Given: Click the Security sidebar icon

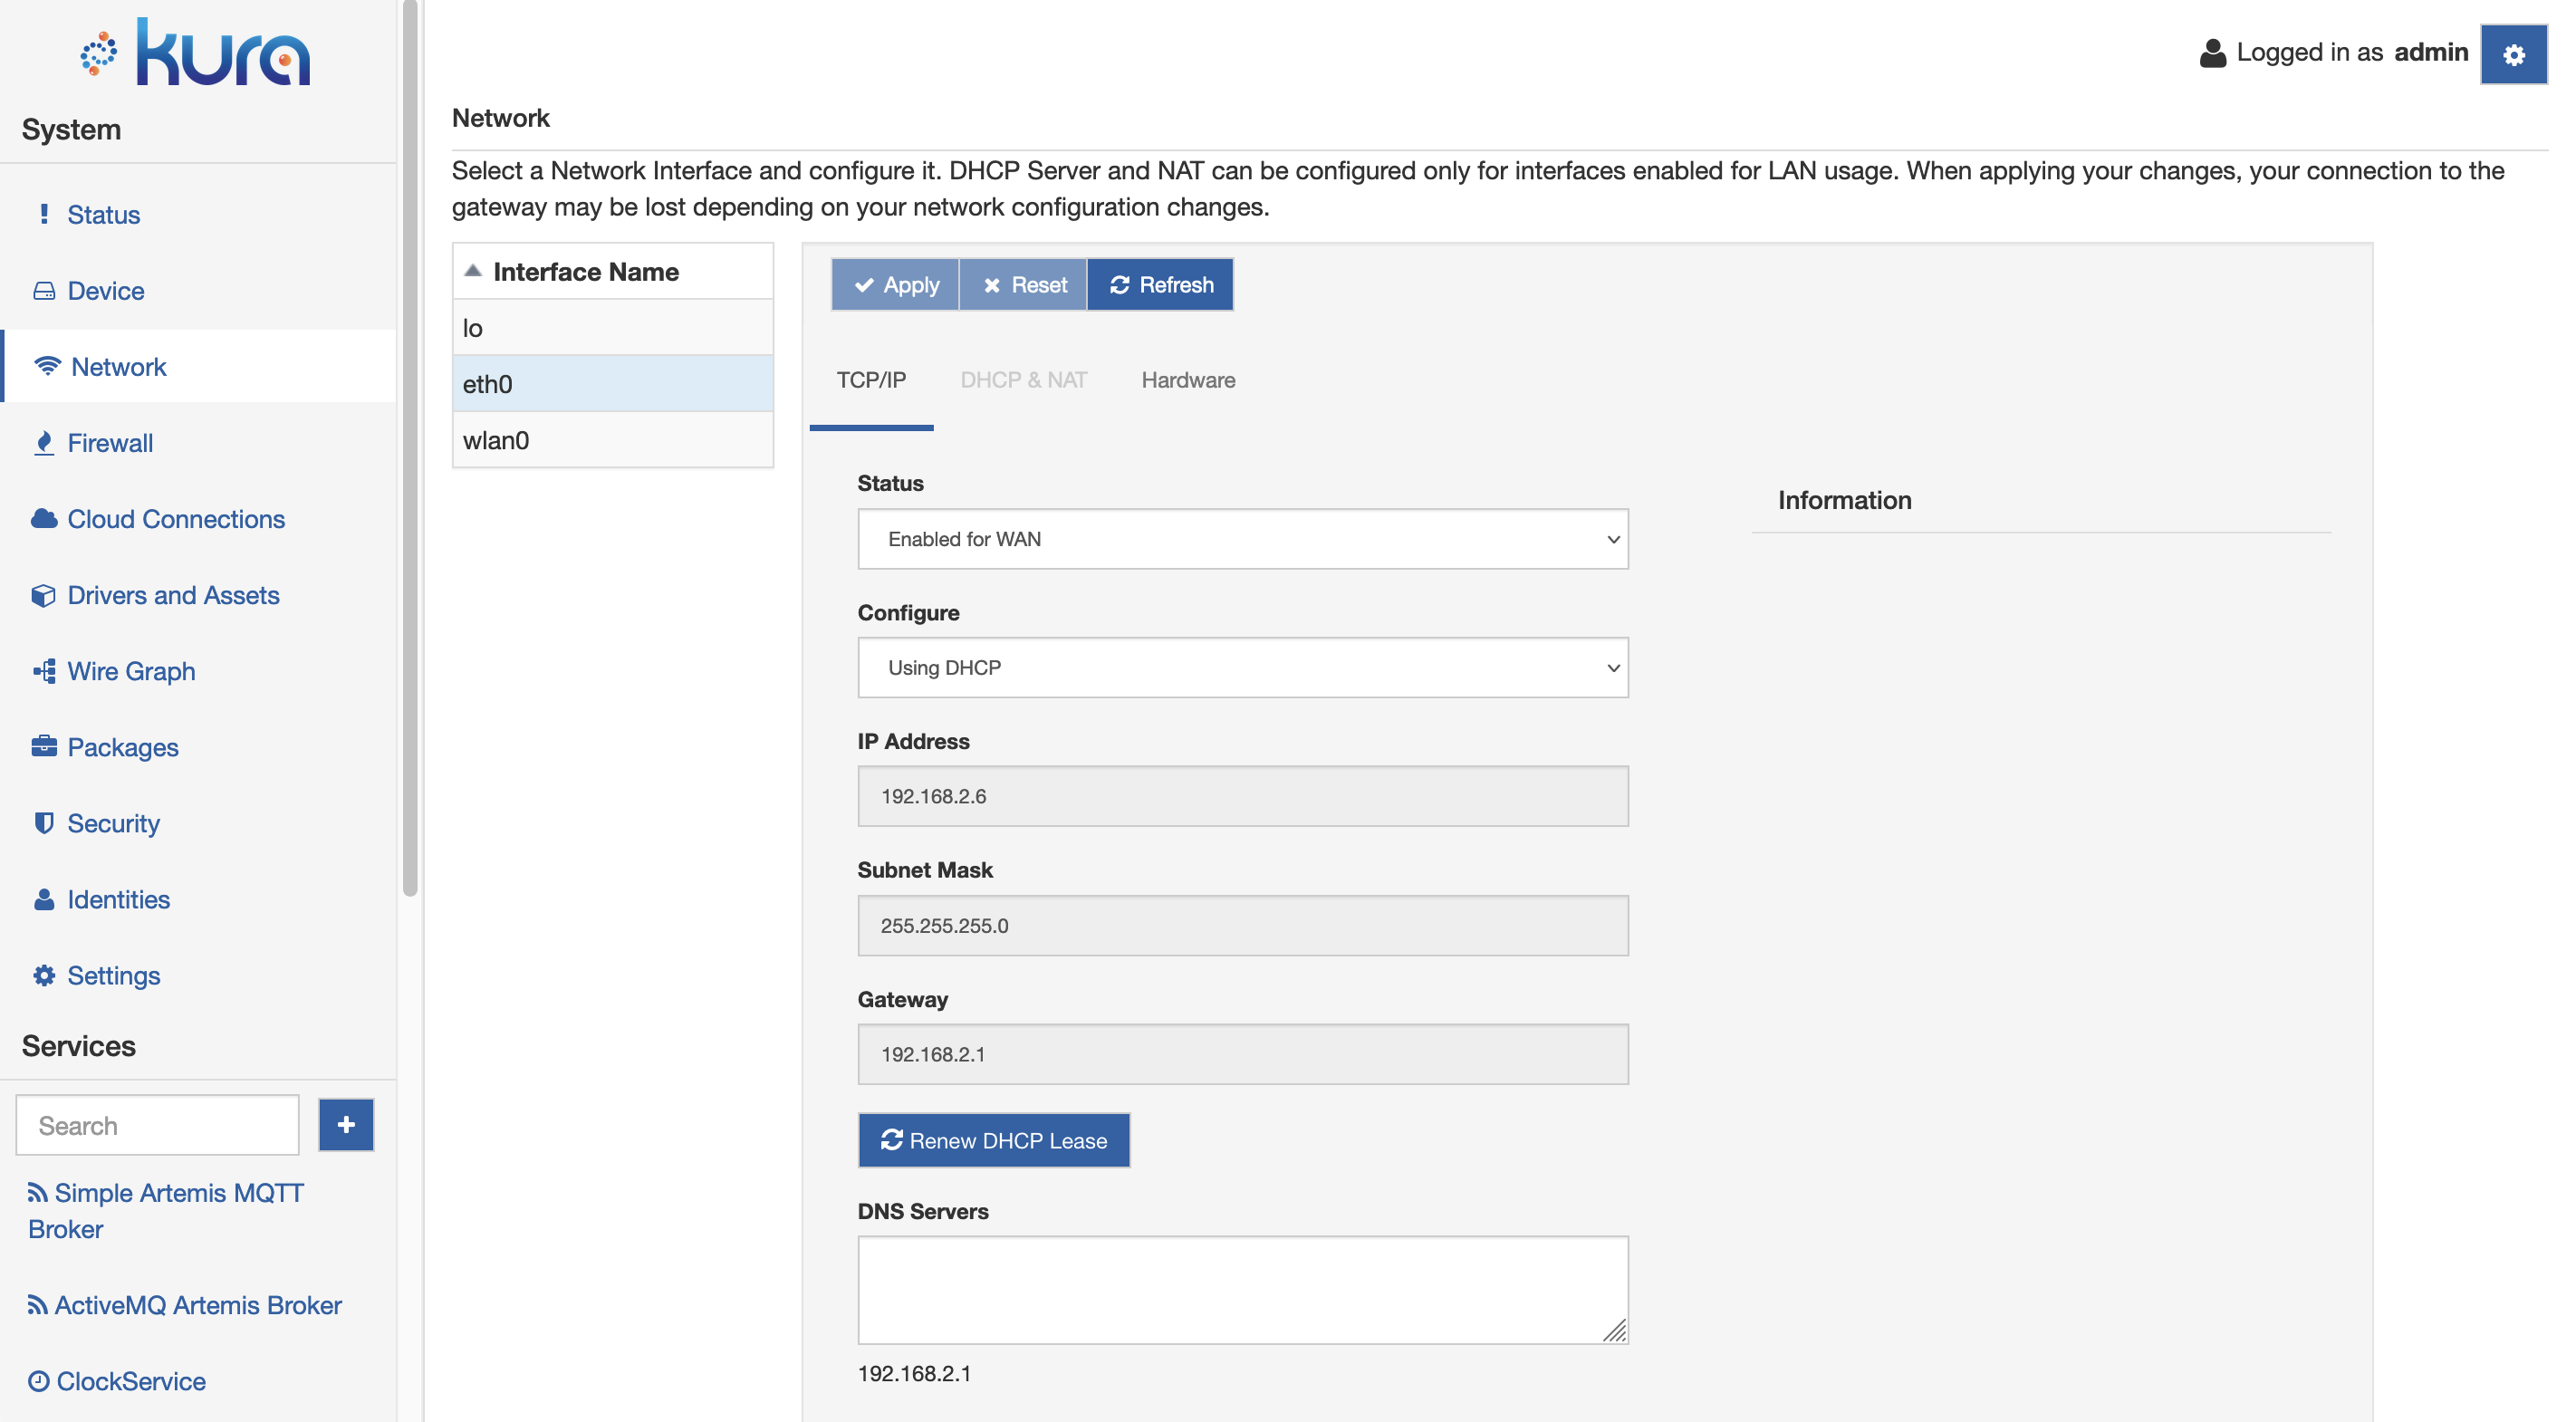Looking at the screenshot, I should point(43,821).
